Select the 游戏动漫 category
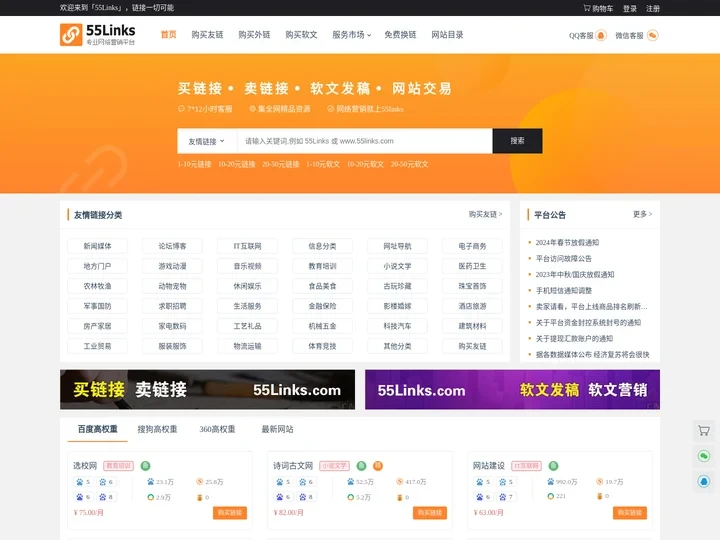 tap(172, 266)
